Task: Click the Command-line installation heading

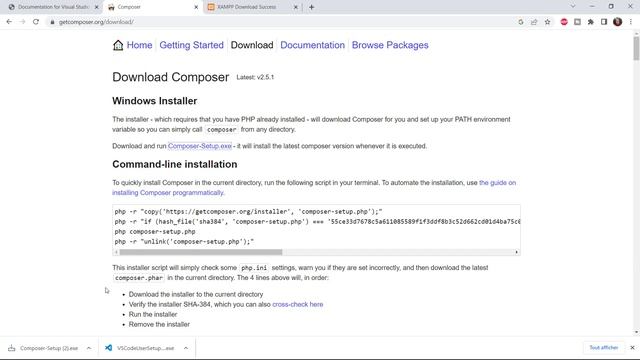Action: pyautogui.click(x=175, y=164)
